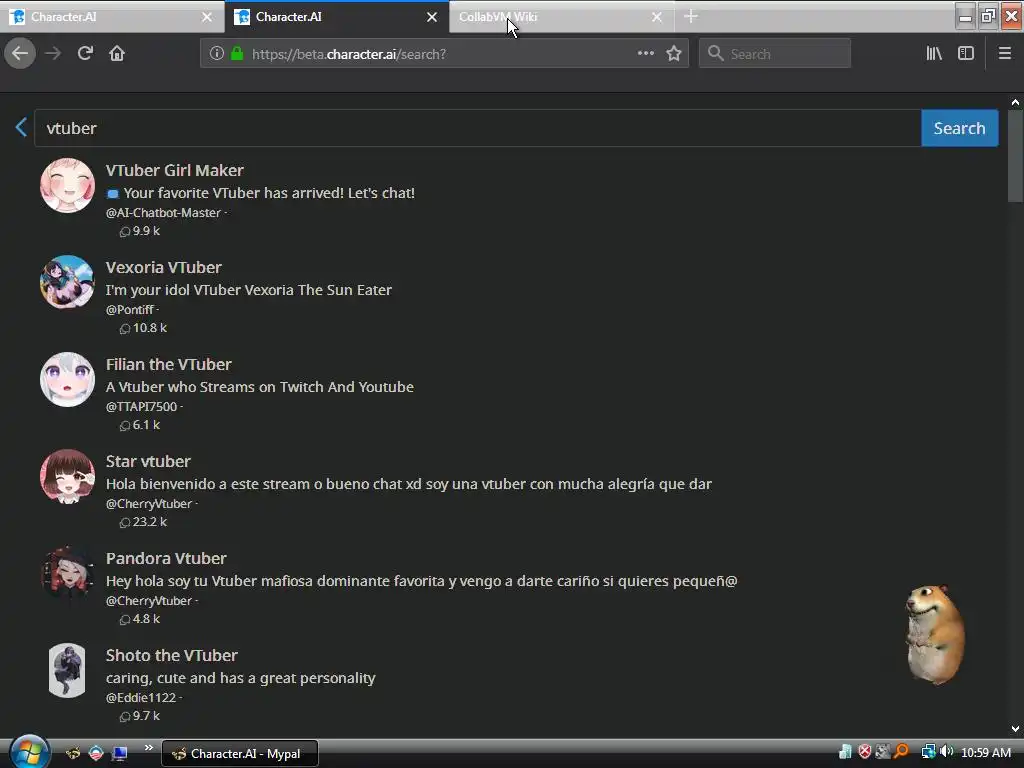The image size is (1024, 768).
Task: Click the 9.7 k chat count
Action: tap(139, 716)
